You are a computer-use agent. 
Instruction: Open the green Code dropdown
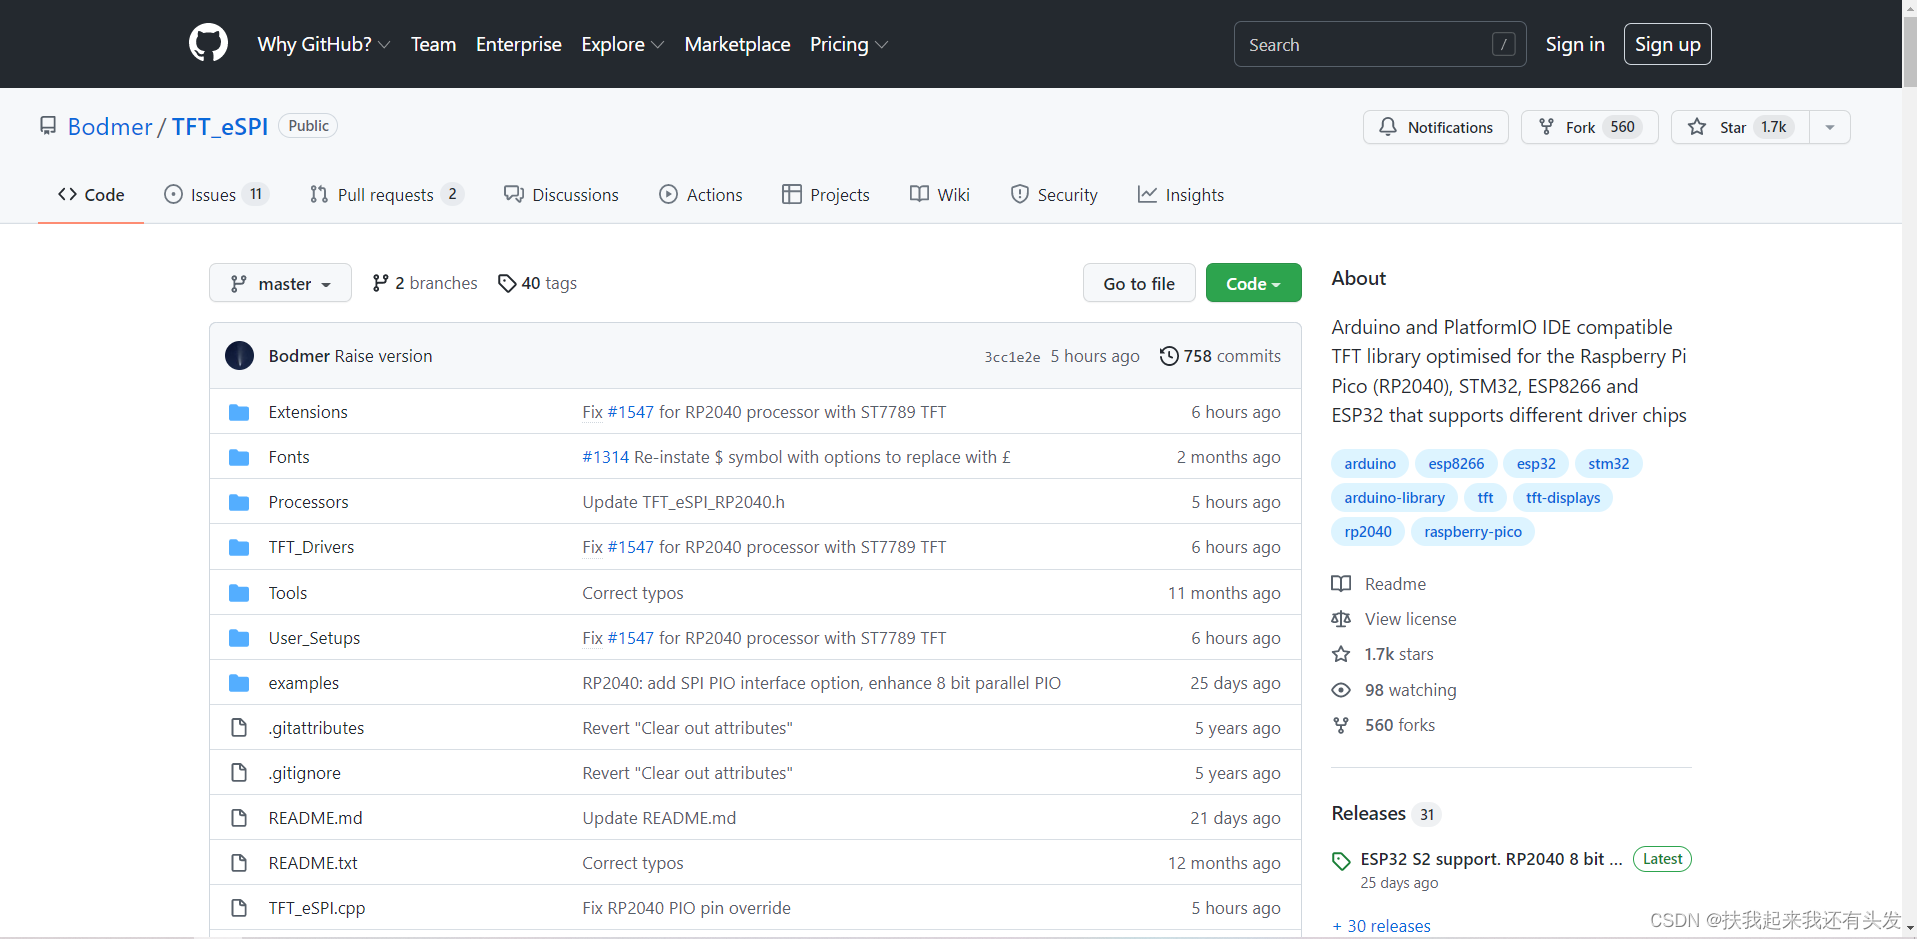[x=1253, y=283]
